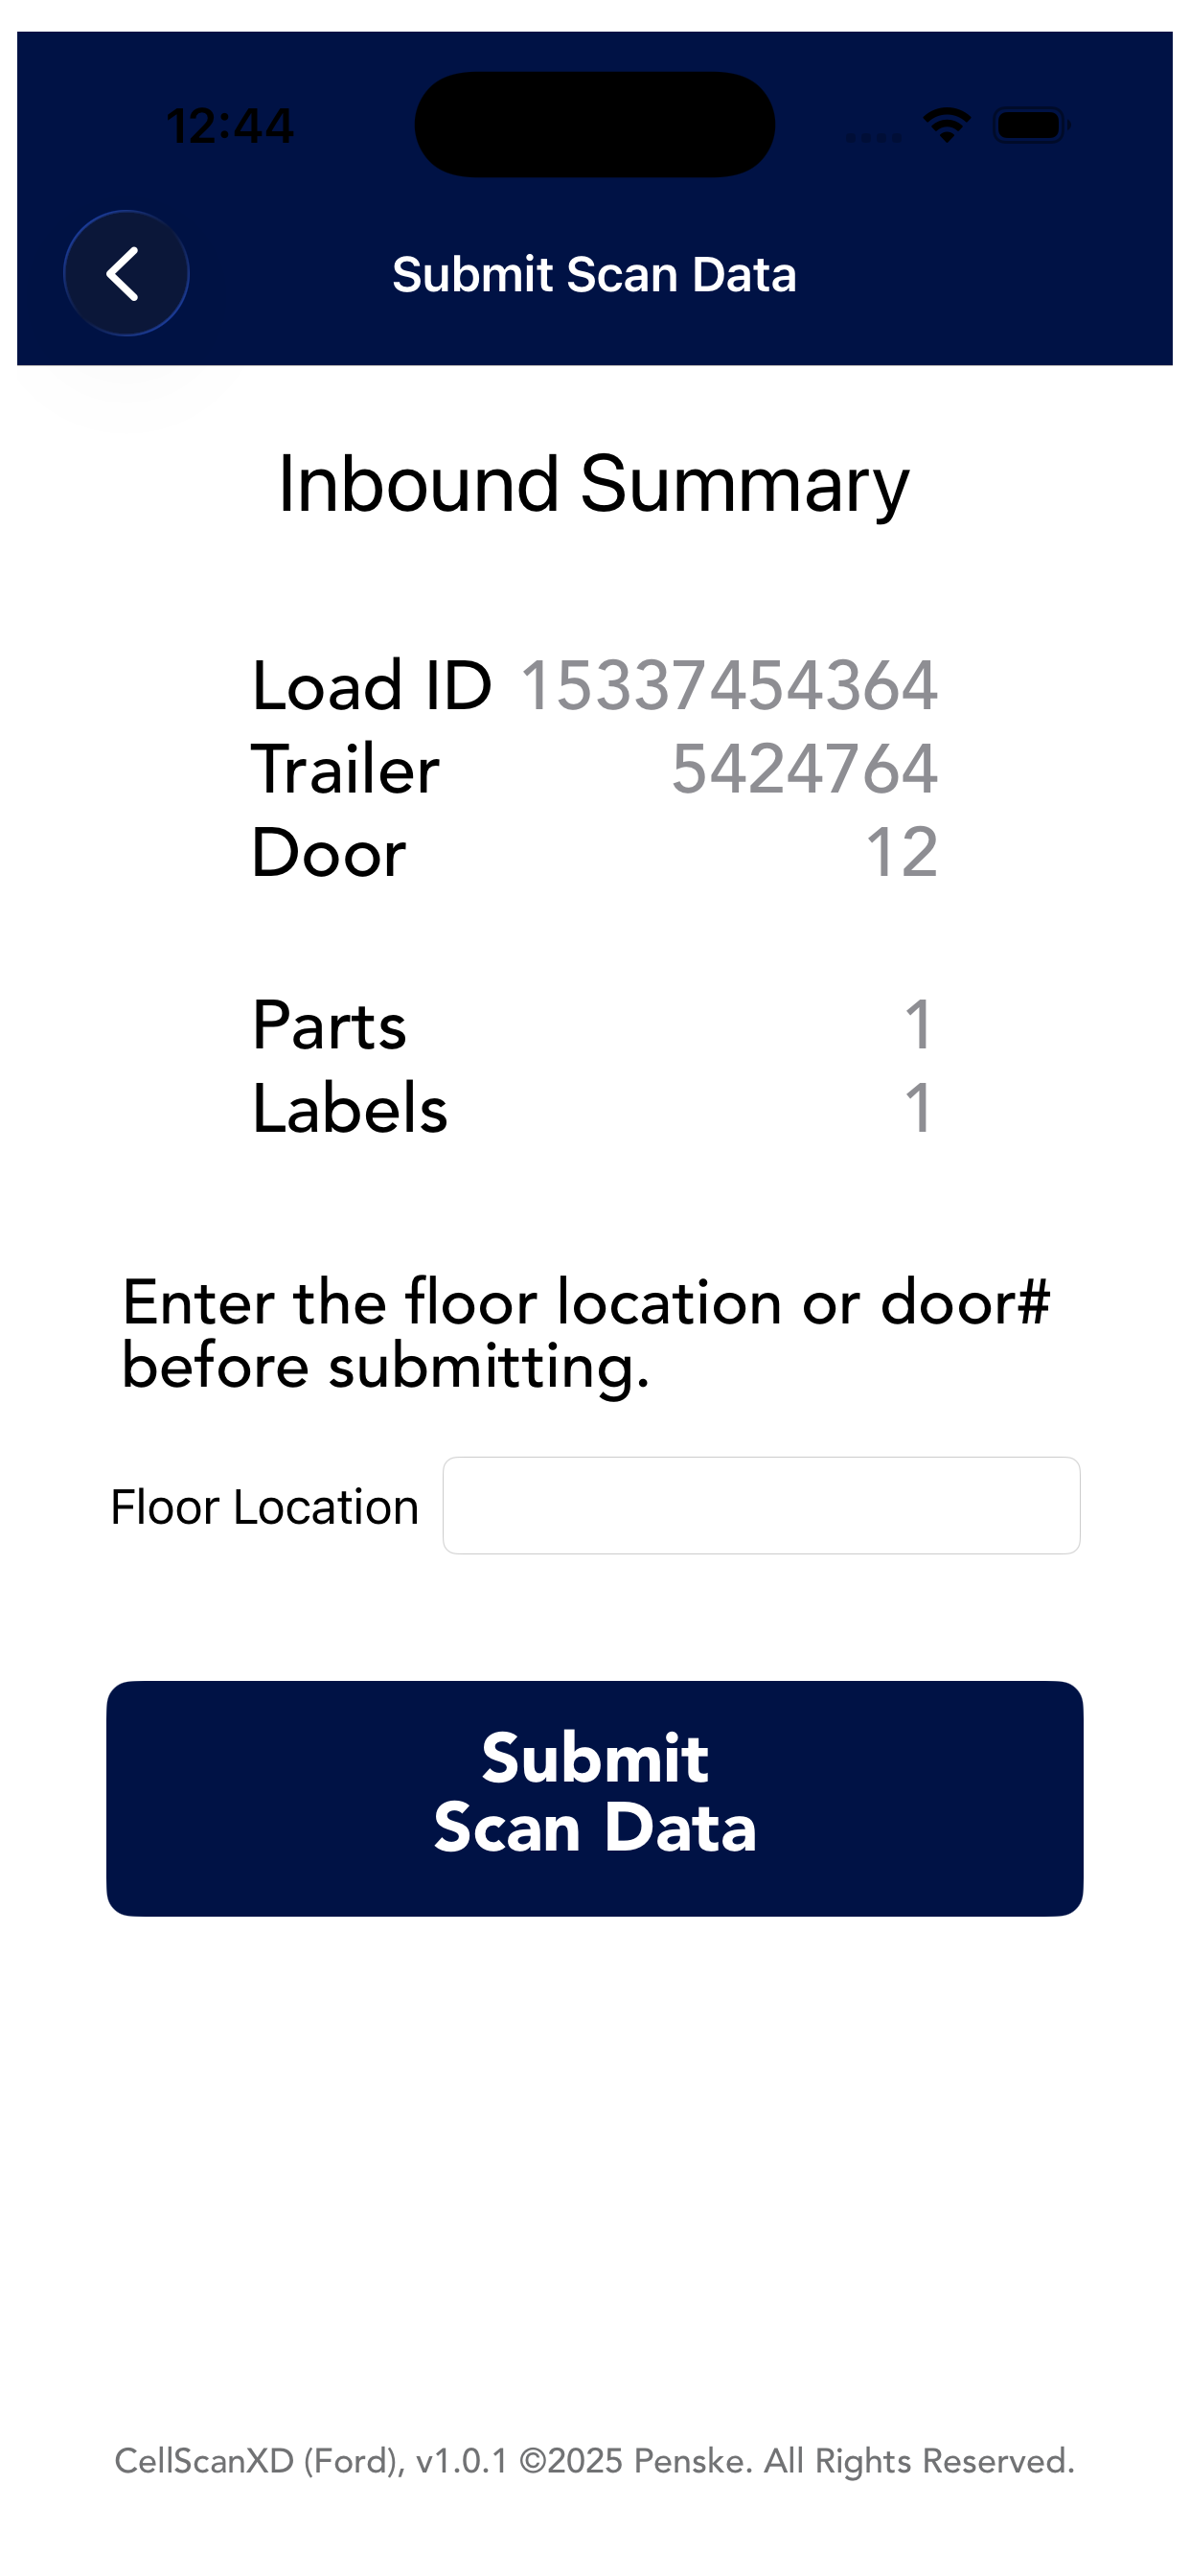Tap the Door value 12

(902, 853)
